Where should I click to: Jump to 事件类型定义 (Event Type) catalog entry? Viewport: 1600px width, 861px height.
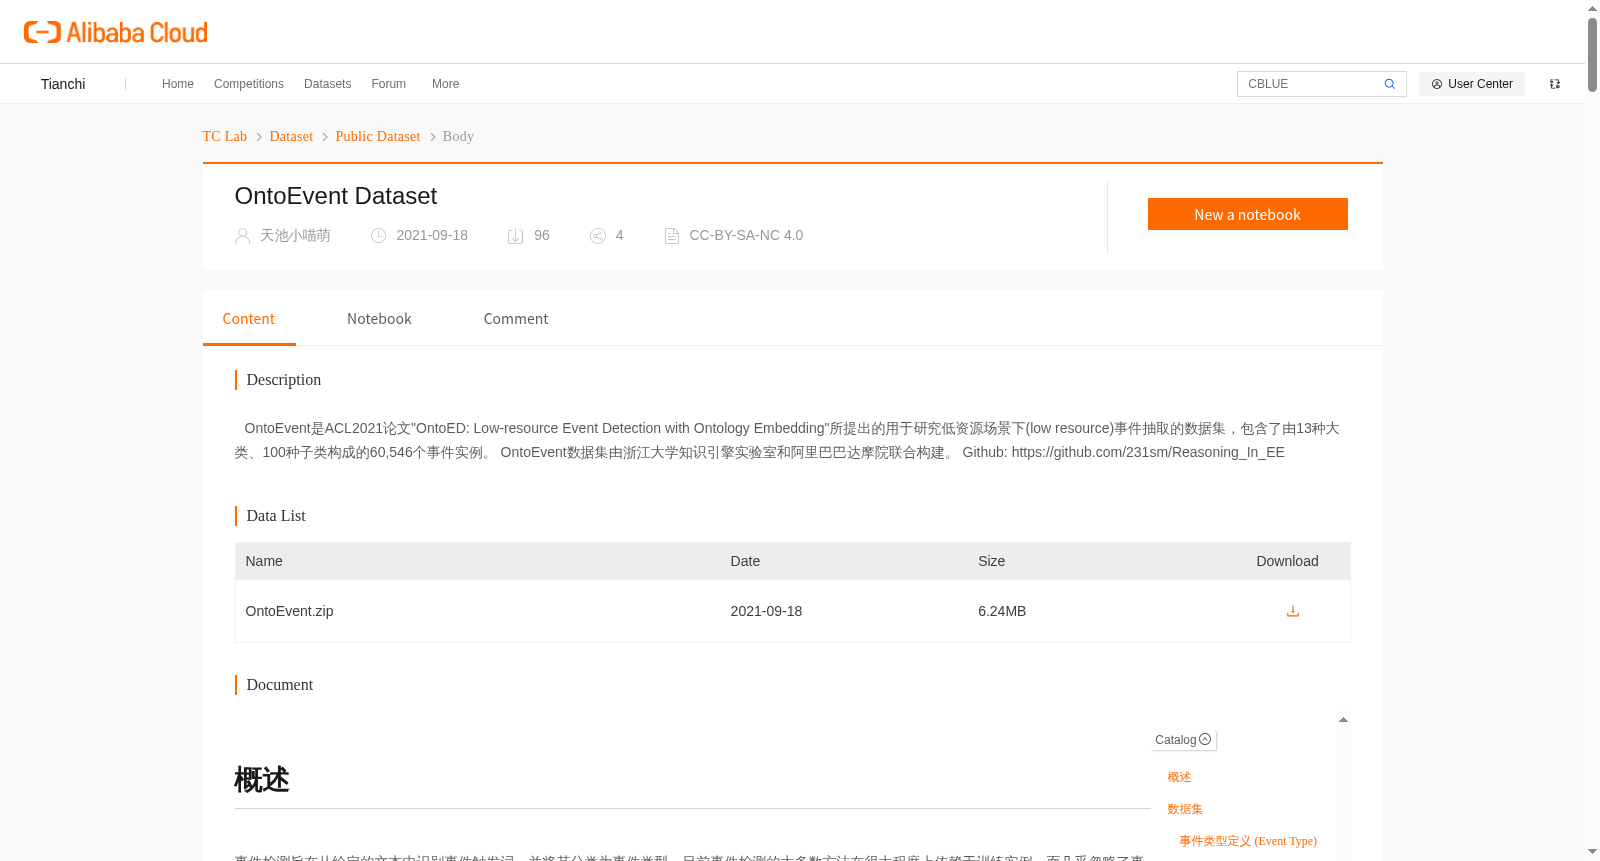[1248, 841]
